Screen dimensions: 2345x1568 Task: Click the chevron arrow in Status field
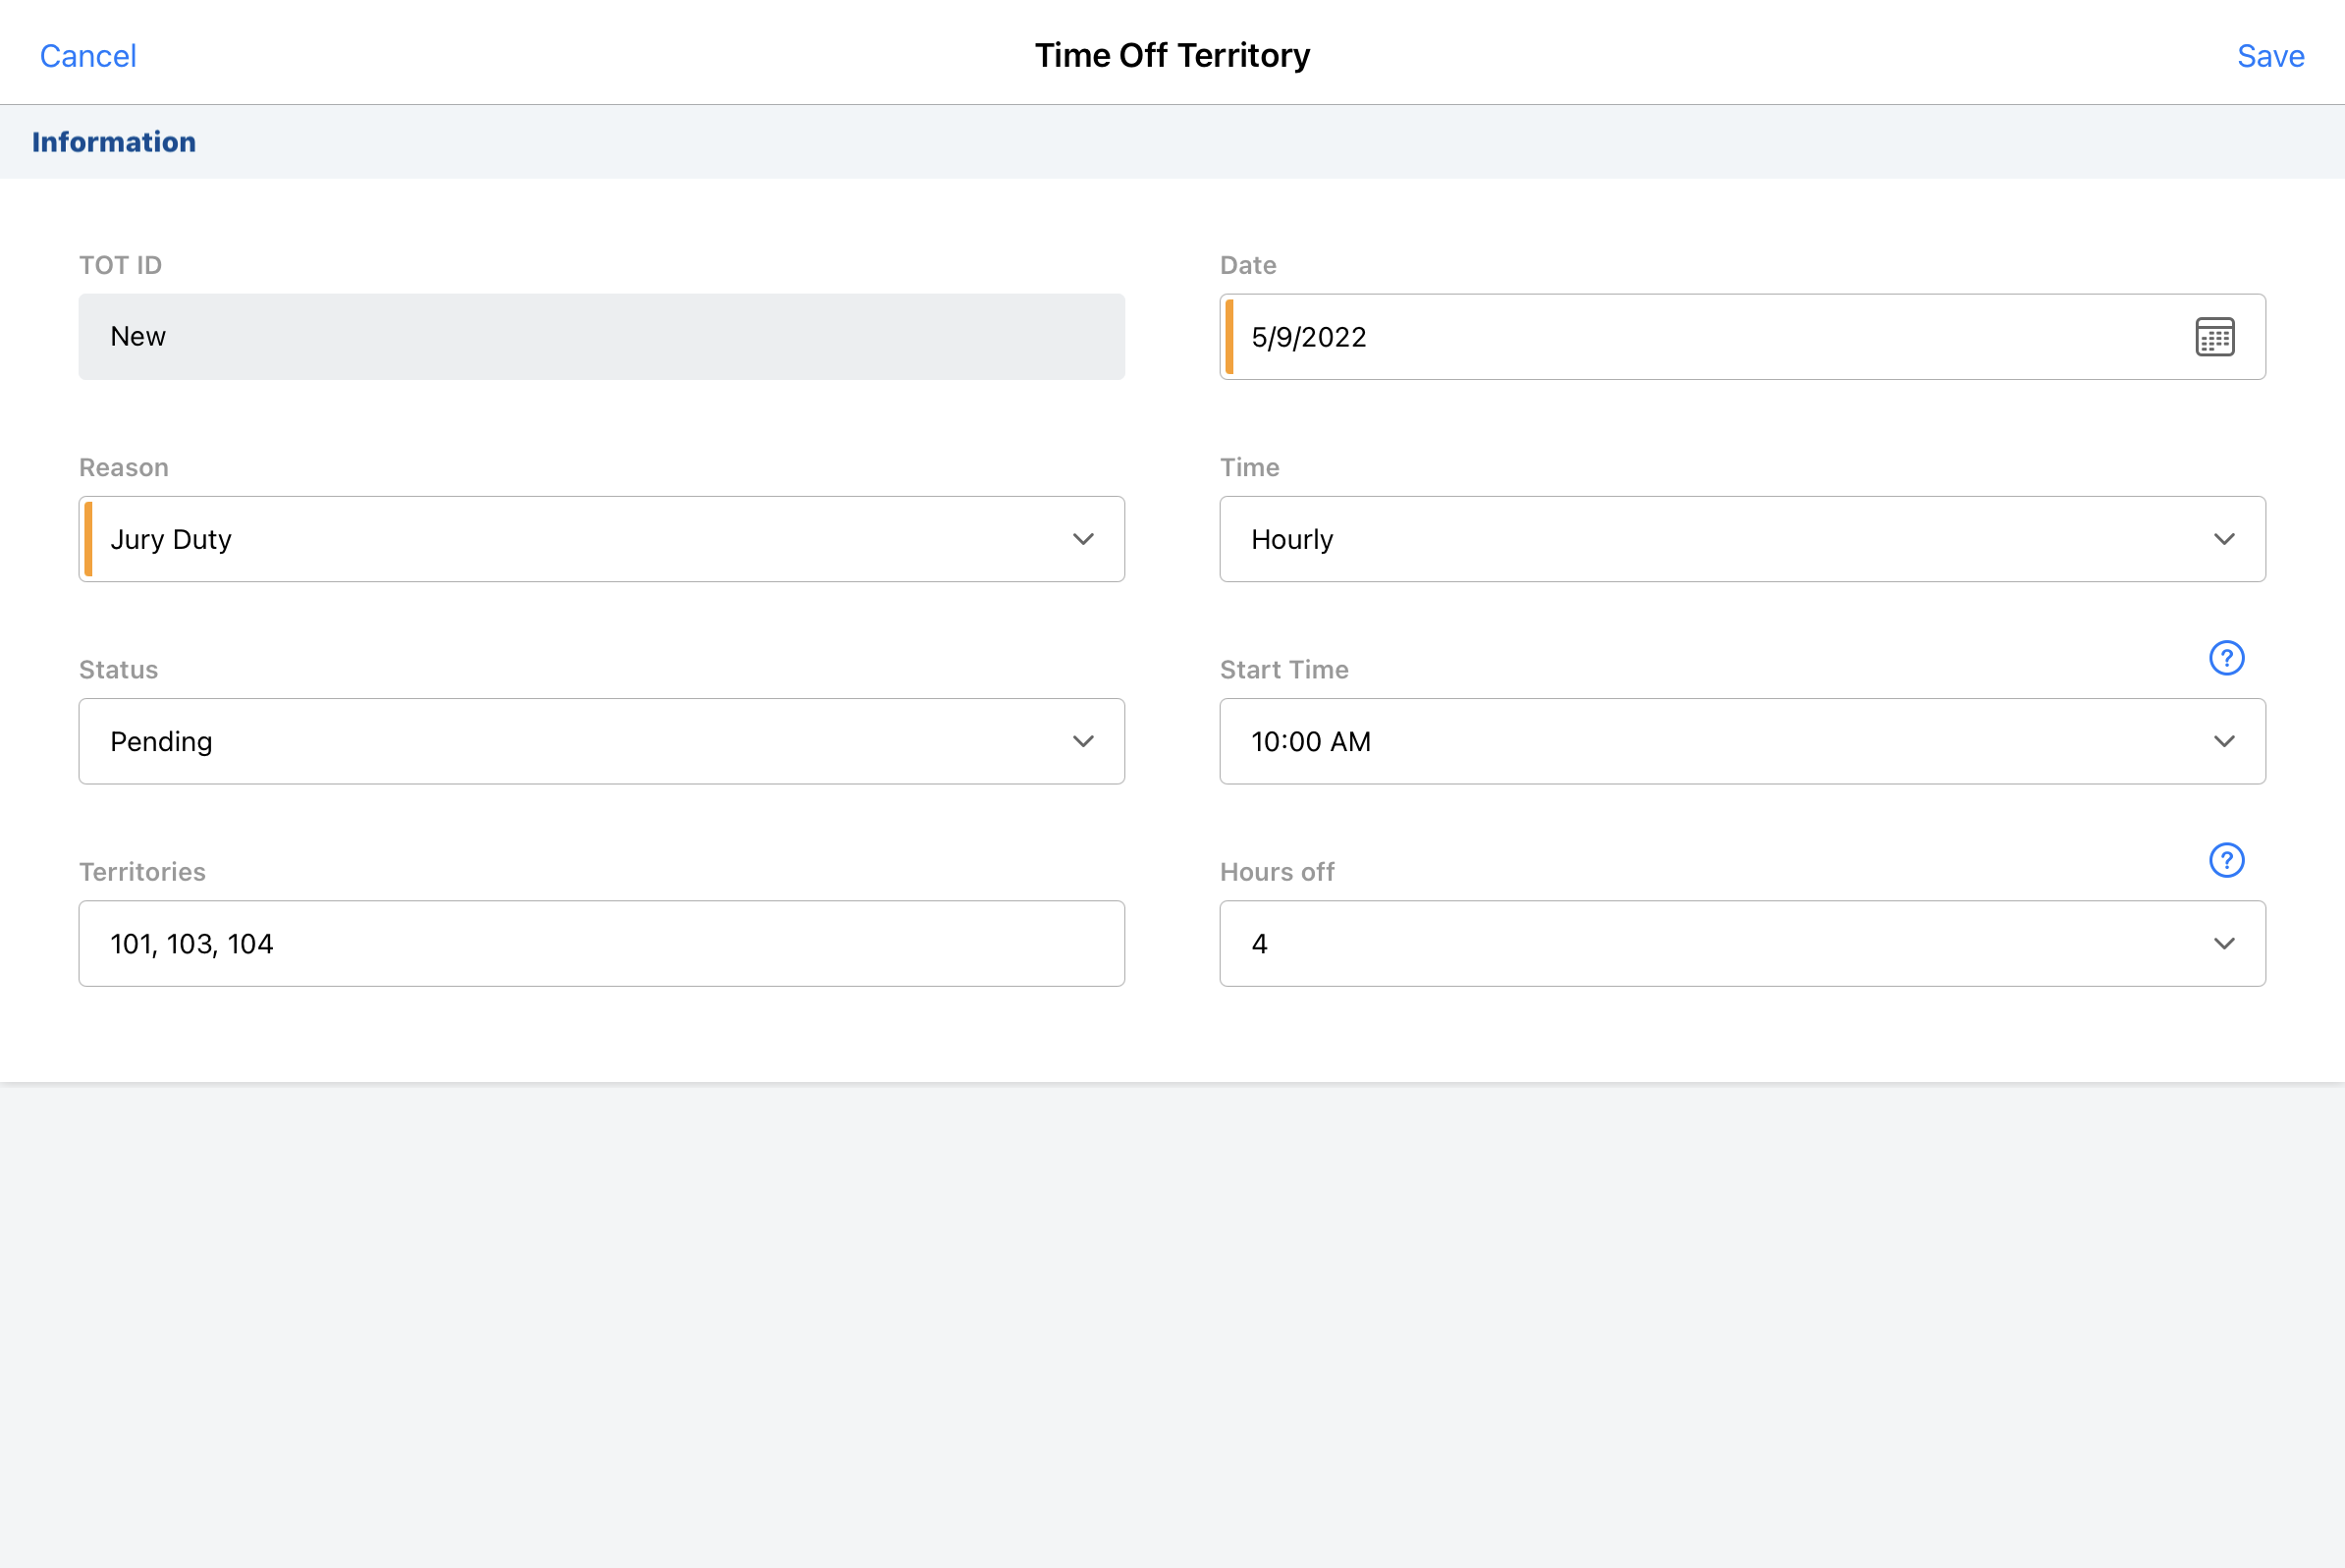[x=1083, y=741]
